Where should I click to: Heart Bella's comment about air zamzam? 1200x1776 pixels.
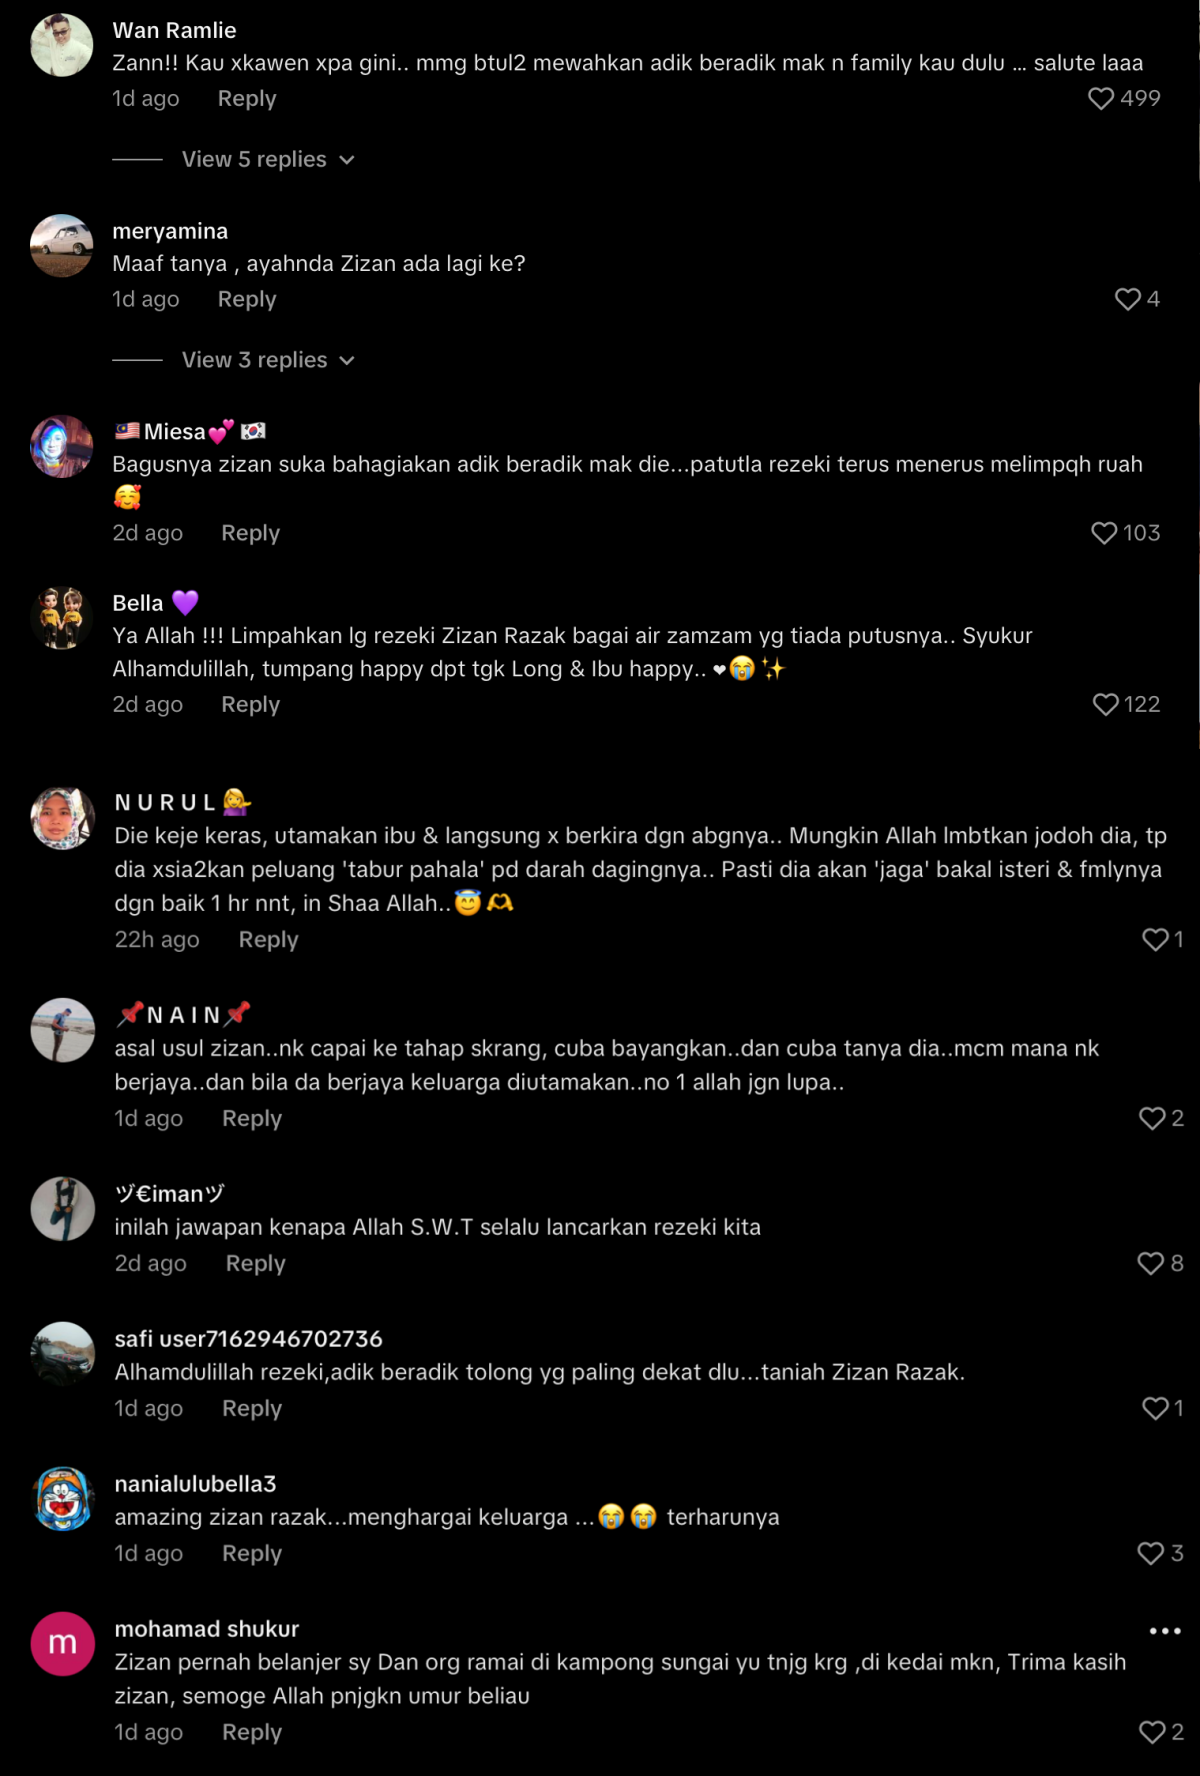[1106, 705]
